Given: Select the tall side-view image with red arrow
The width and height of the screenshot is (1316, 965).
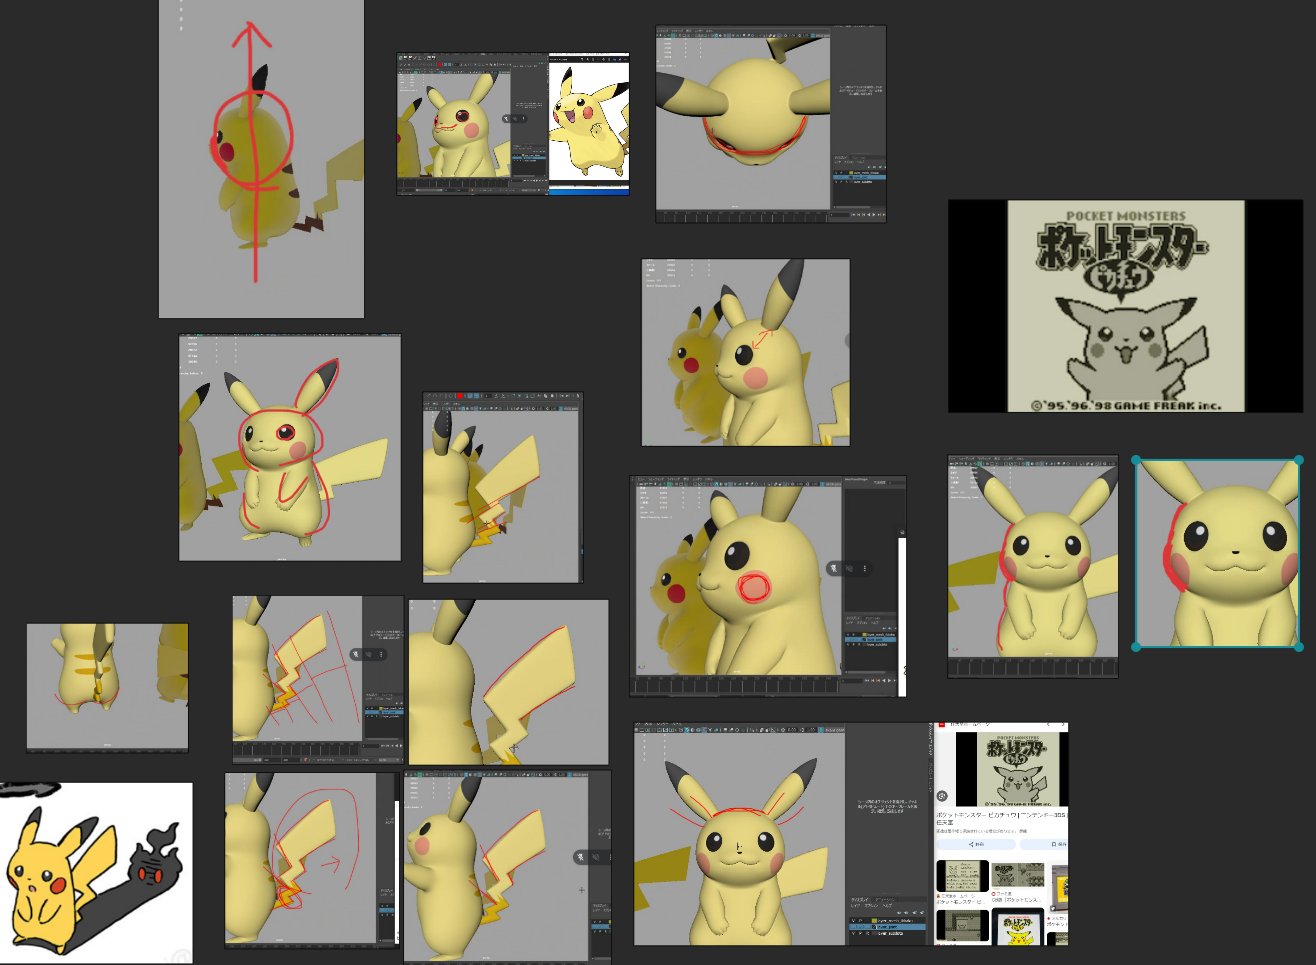Looking at the screenshot, I should pos(261,159).
